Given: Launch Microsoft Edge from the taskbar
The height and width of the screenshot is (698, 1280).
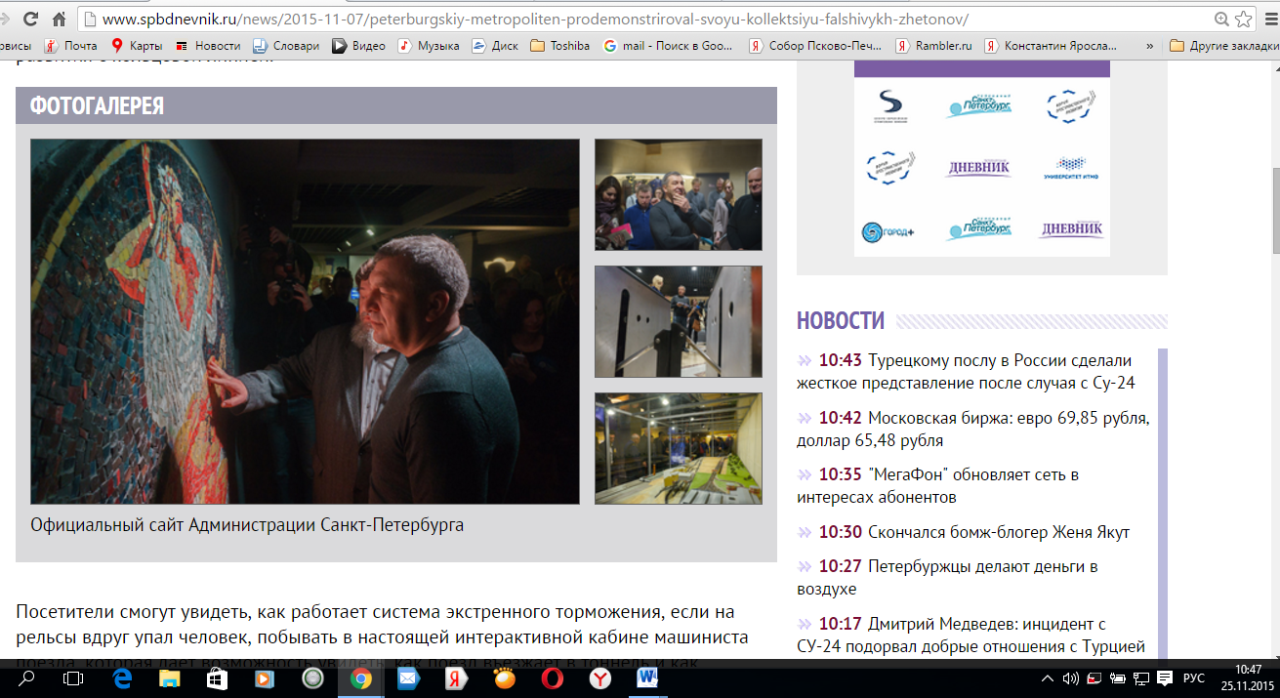Looking at the screenshot, I should point(122,680).
